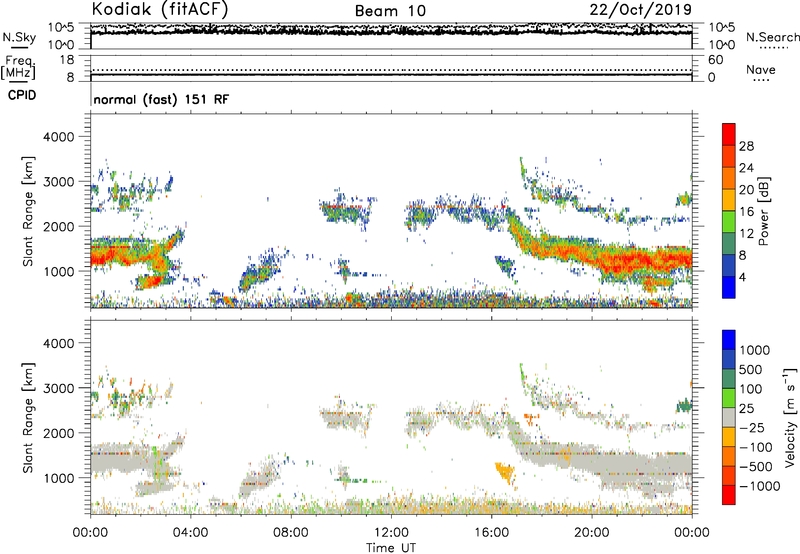Click the frequency trace line in Freq panel
This screenshot has width=800, height=554.
(391, 75)
